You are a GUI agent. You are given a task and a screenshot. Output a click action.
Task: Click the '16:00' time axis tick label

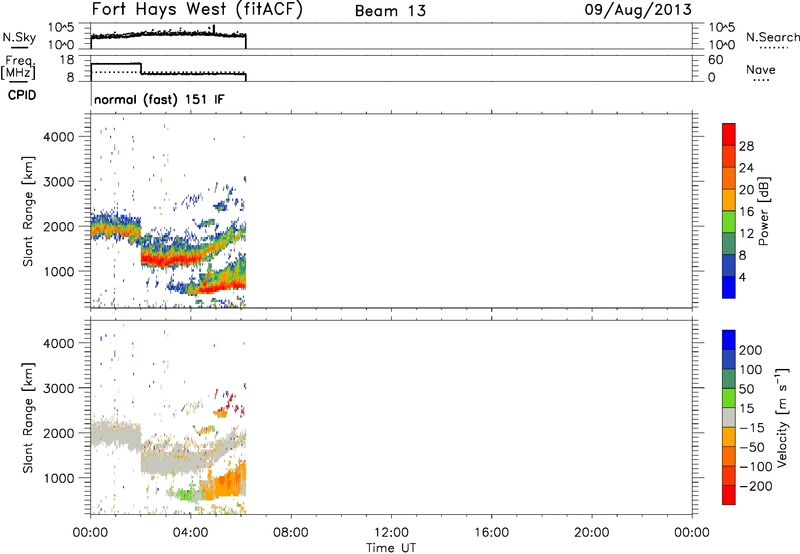[491, 533]
